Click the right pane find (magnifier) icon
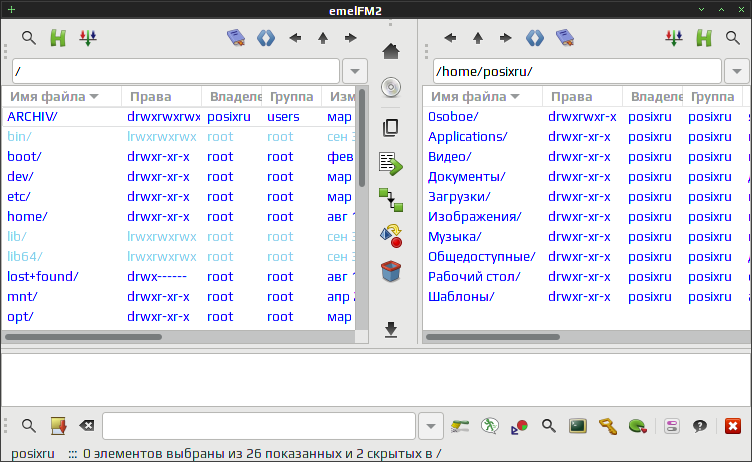The image size is (752, 462). [733, 38]
